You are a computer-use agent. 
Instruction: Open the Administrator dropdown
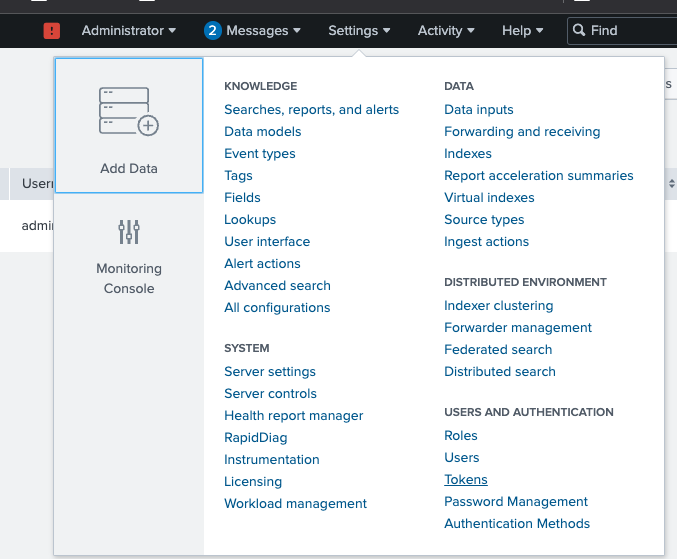click(129, 31)
